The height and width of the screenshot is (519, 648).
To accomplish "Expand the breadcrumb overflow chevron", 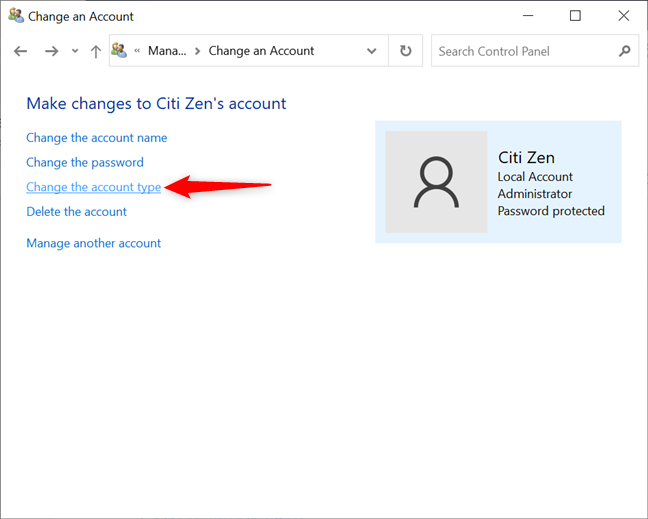I will click(137, 51).
